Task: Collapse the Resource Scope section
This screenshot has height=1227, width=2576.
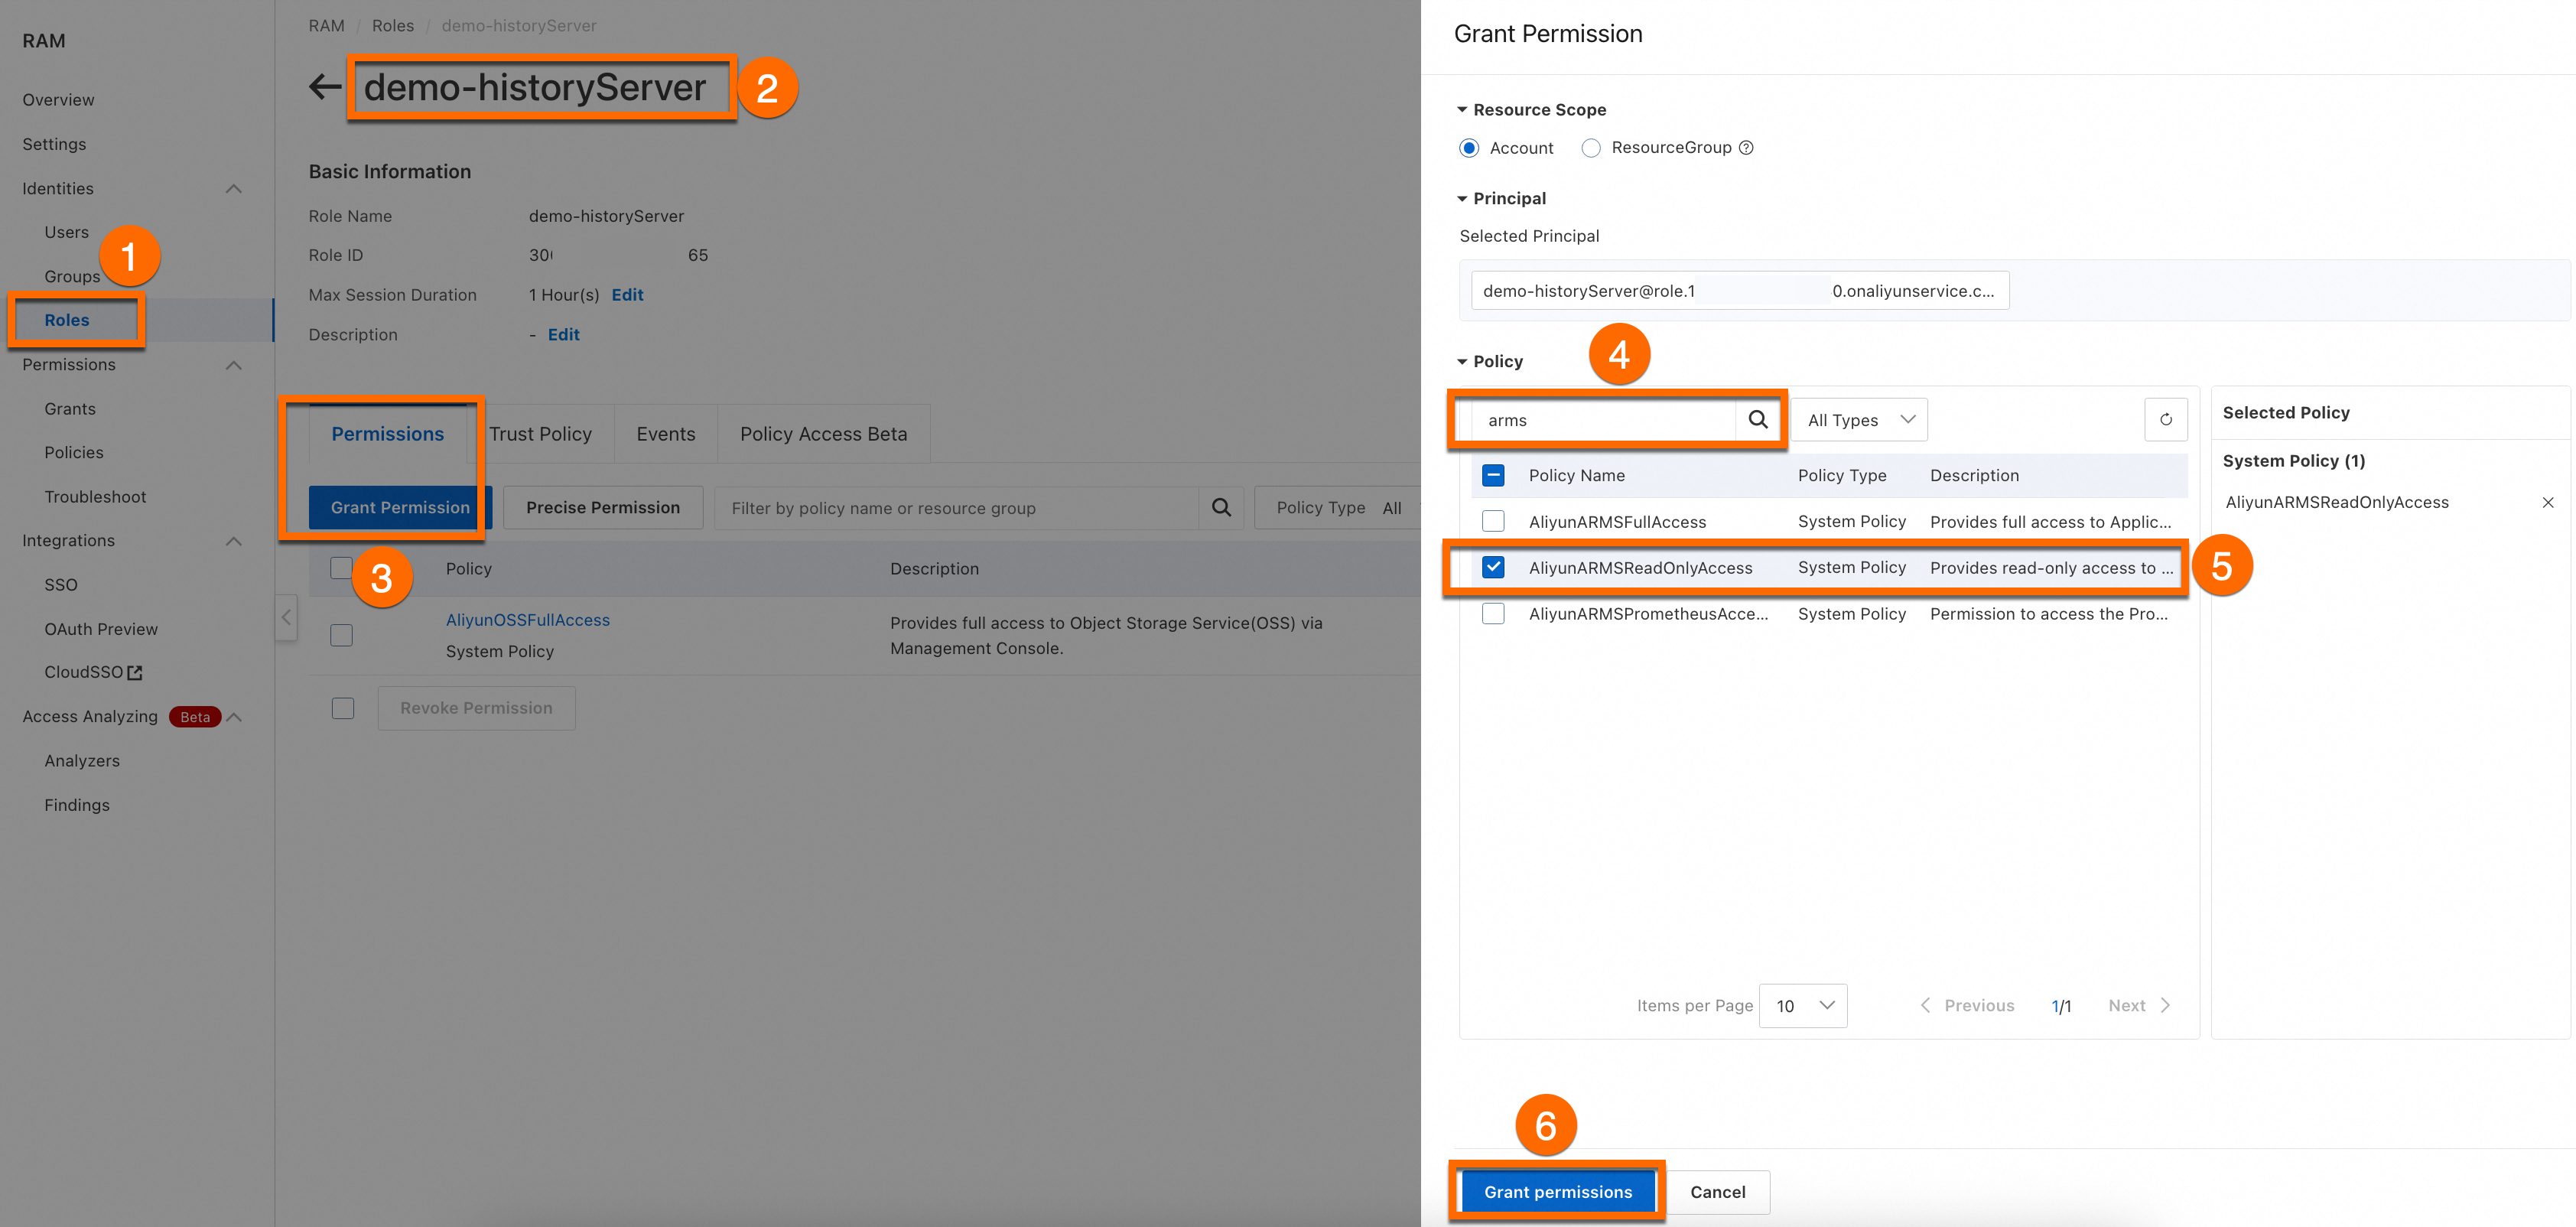Action: click(x=1462, y=110)
